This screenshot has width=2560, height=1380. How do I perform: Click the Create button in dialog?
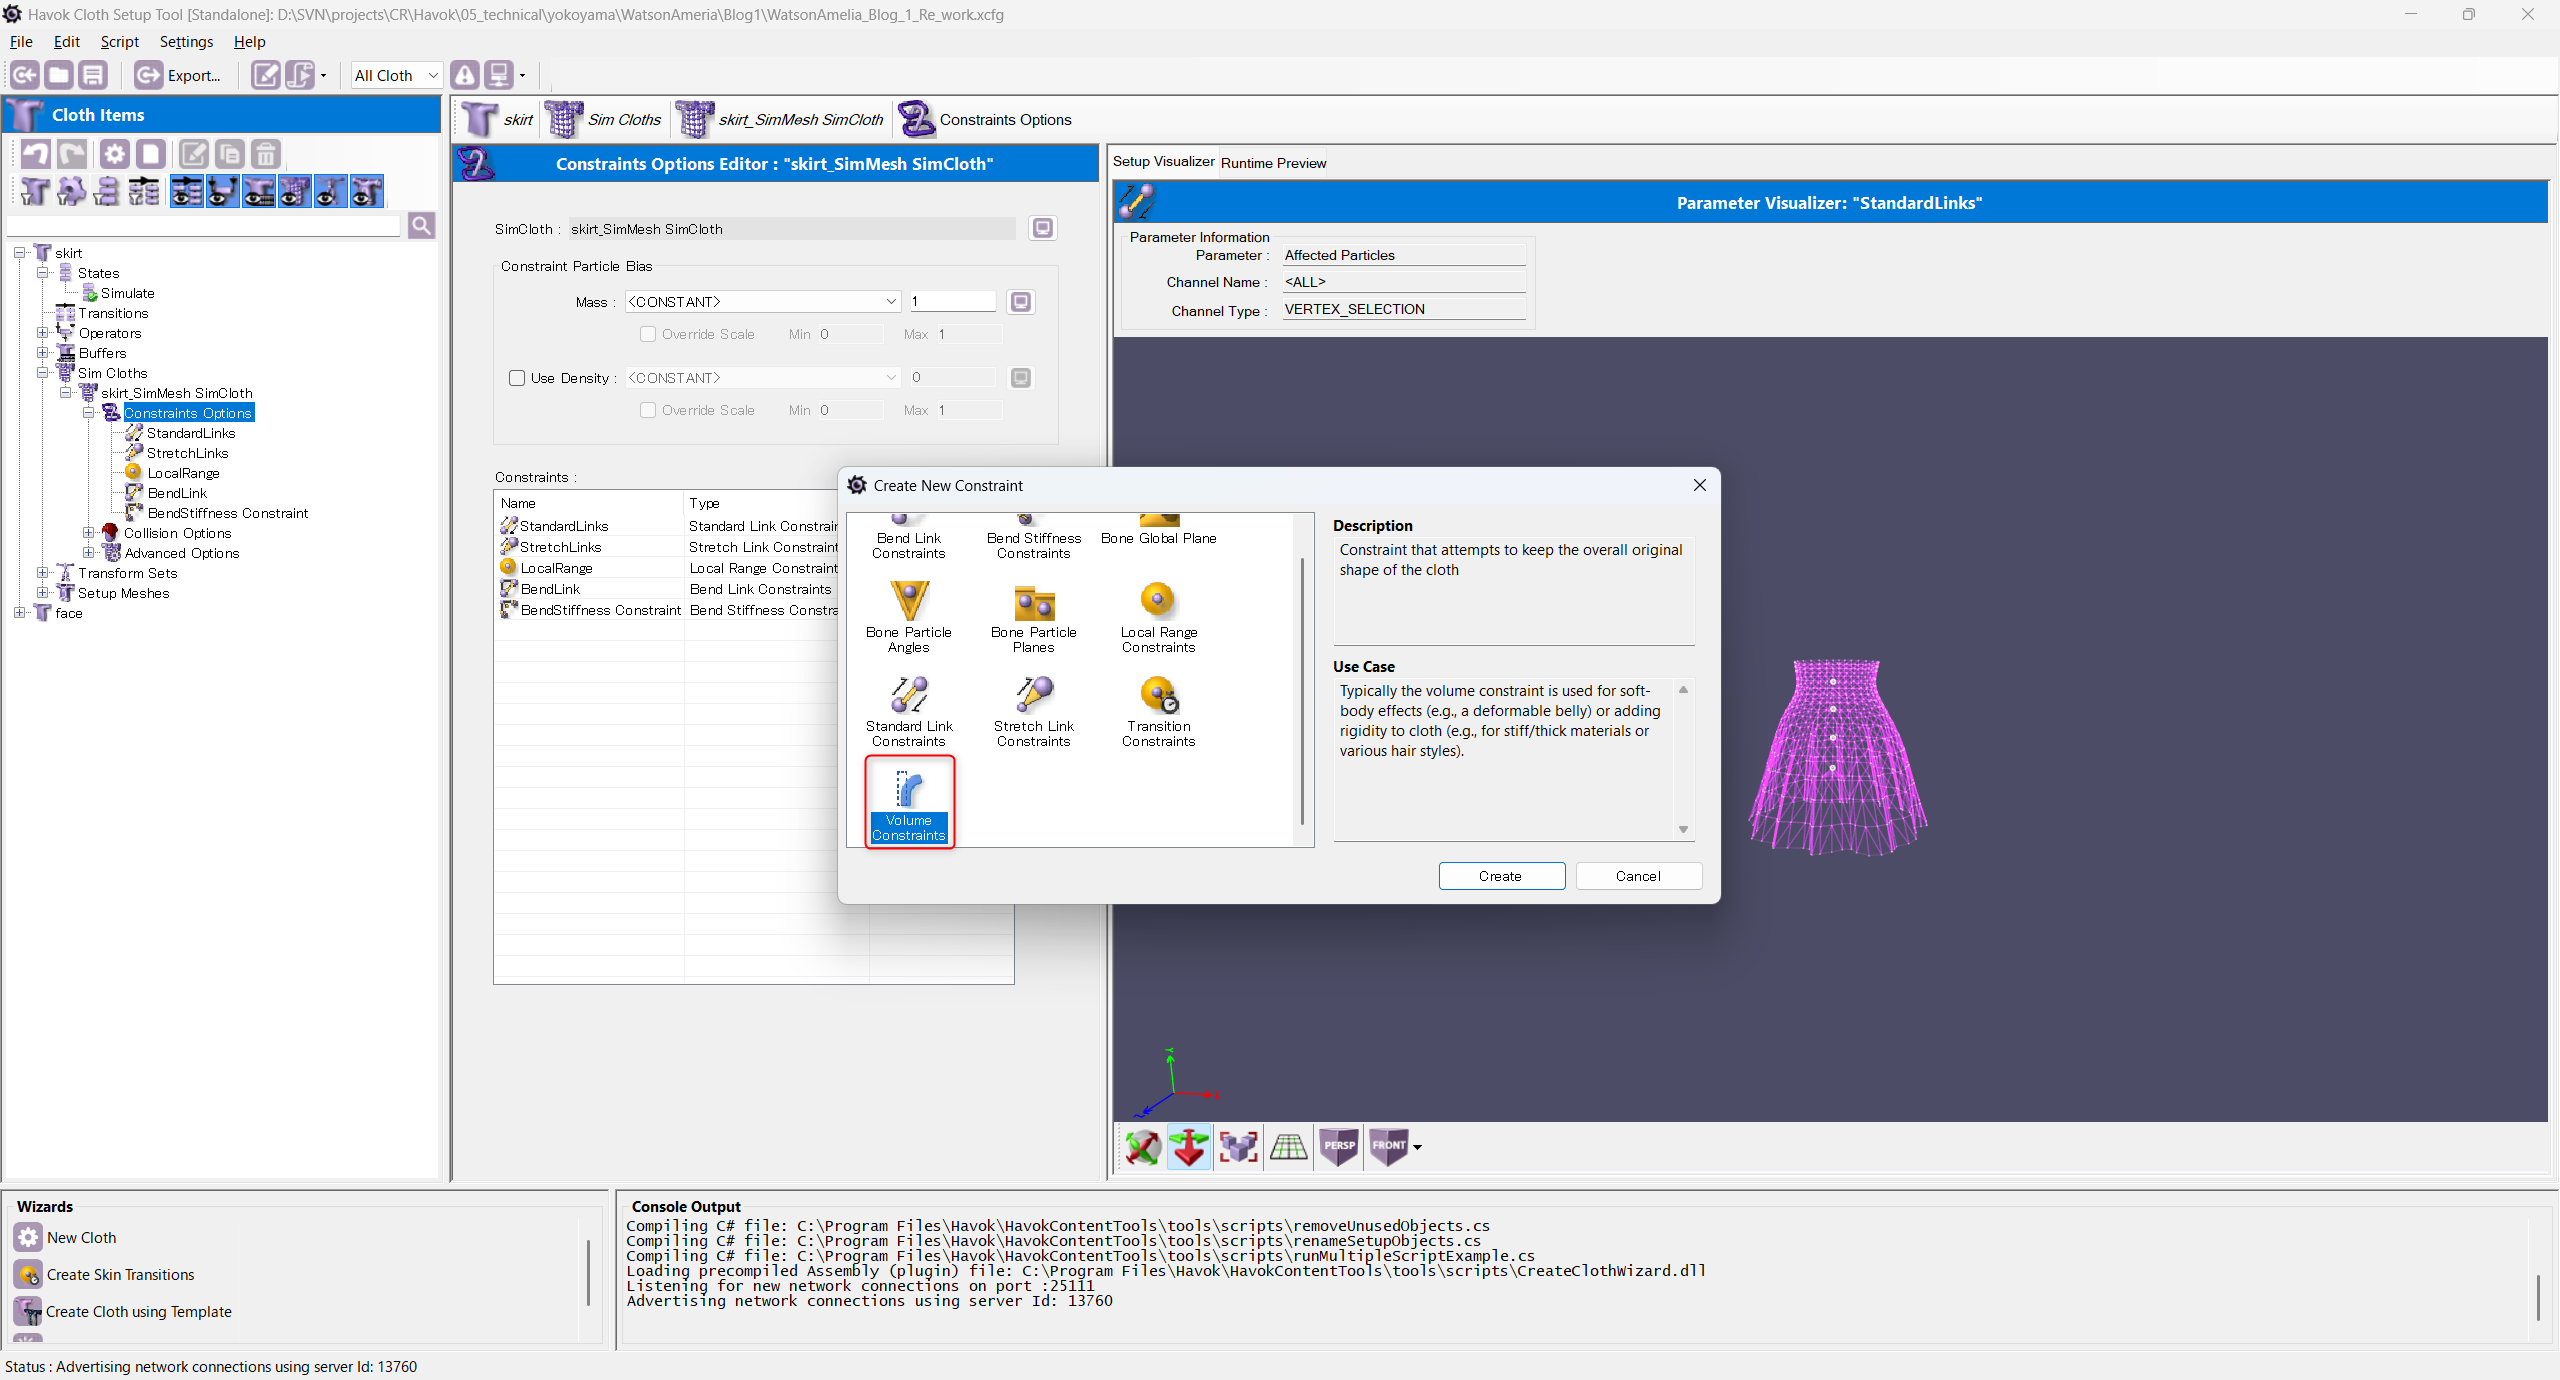[x=1501, y=876]
